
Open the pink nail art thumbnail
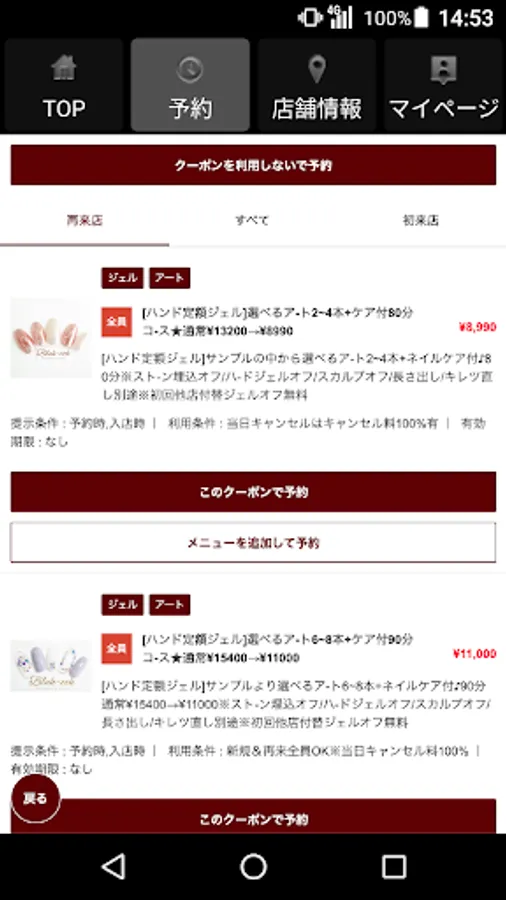click(50, 338)
